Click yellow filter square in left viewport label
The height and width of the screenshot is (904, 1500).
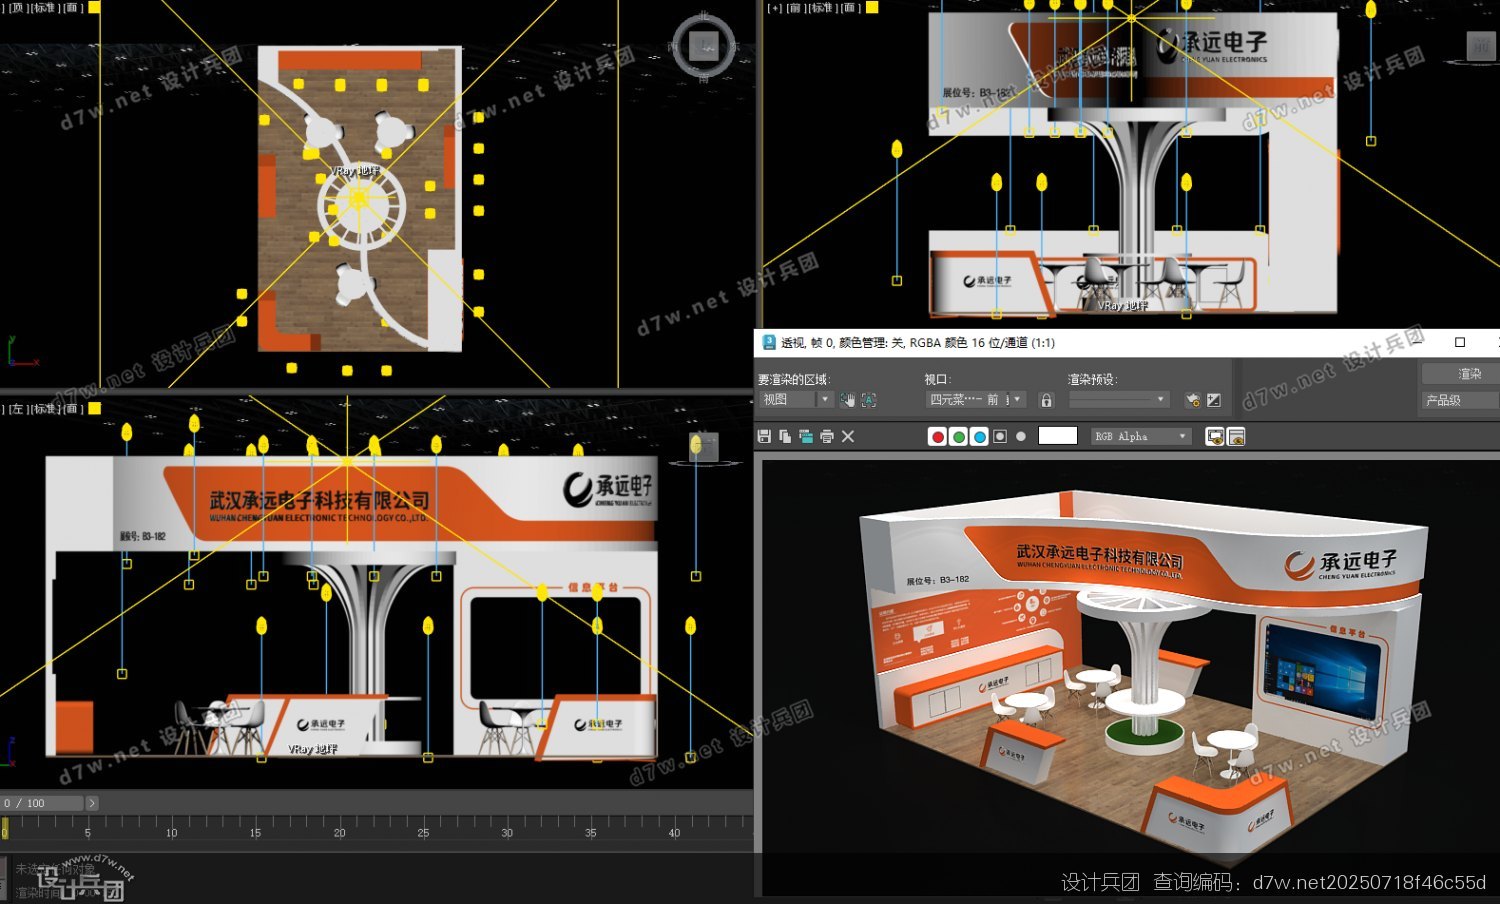(94, 408)
